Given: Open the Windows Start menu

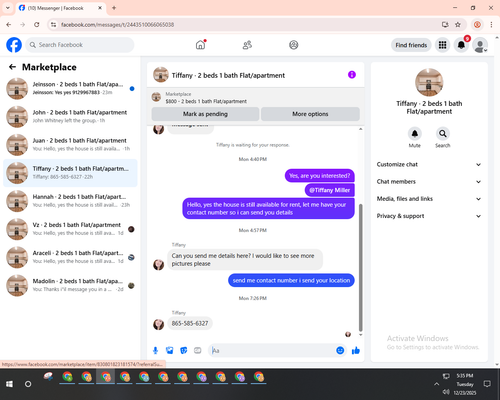Looking at the screenshot, I should coord(9,384).
